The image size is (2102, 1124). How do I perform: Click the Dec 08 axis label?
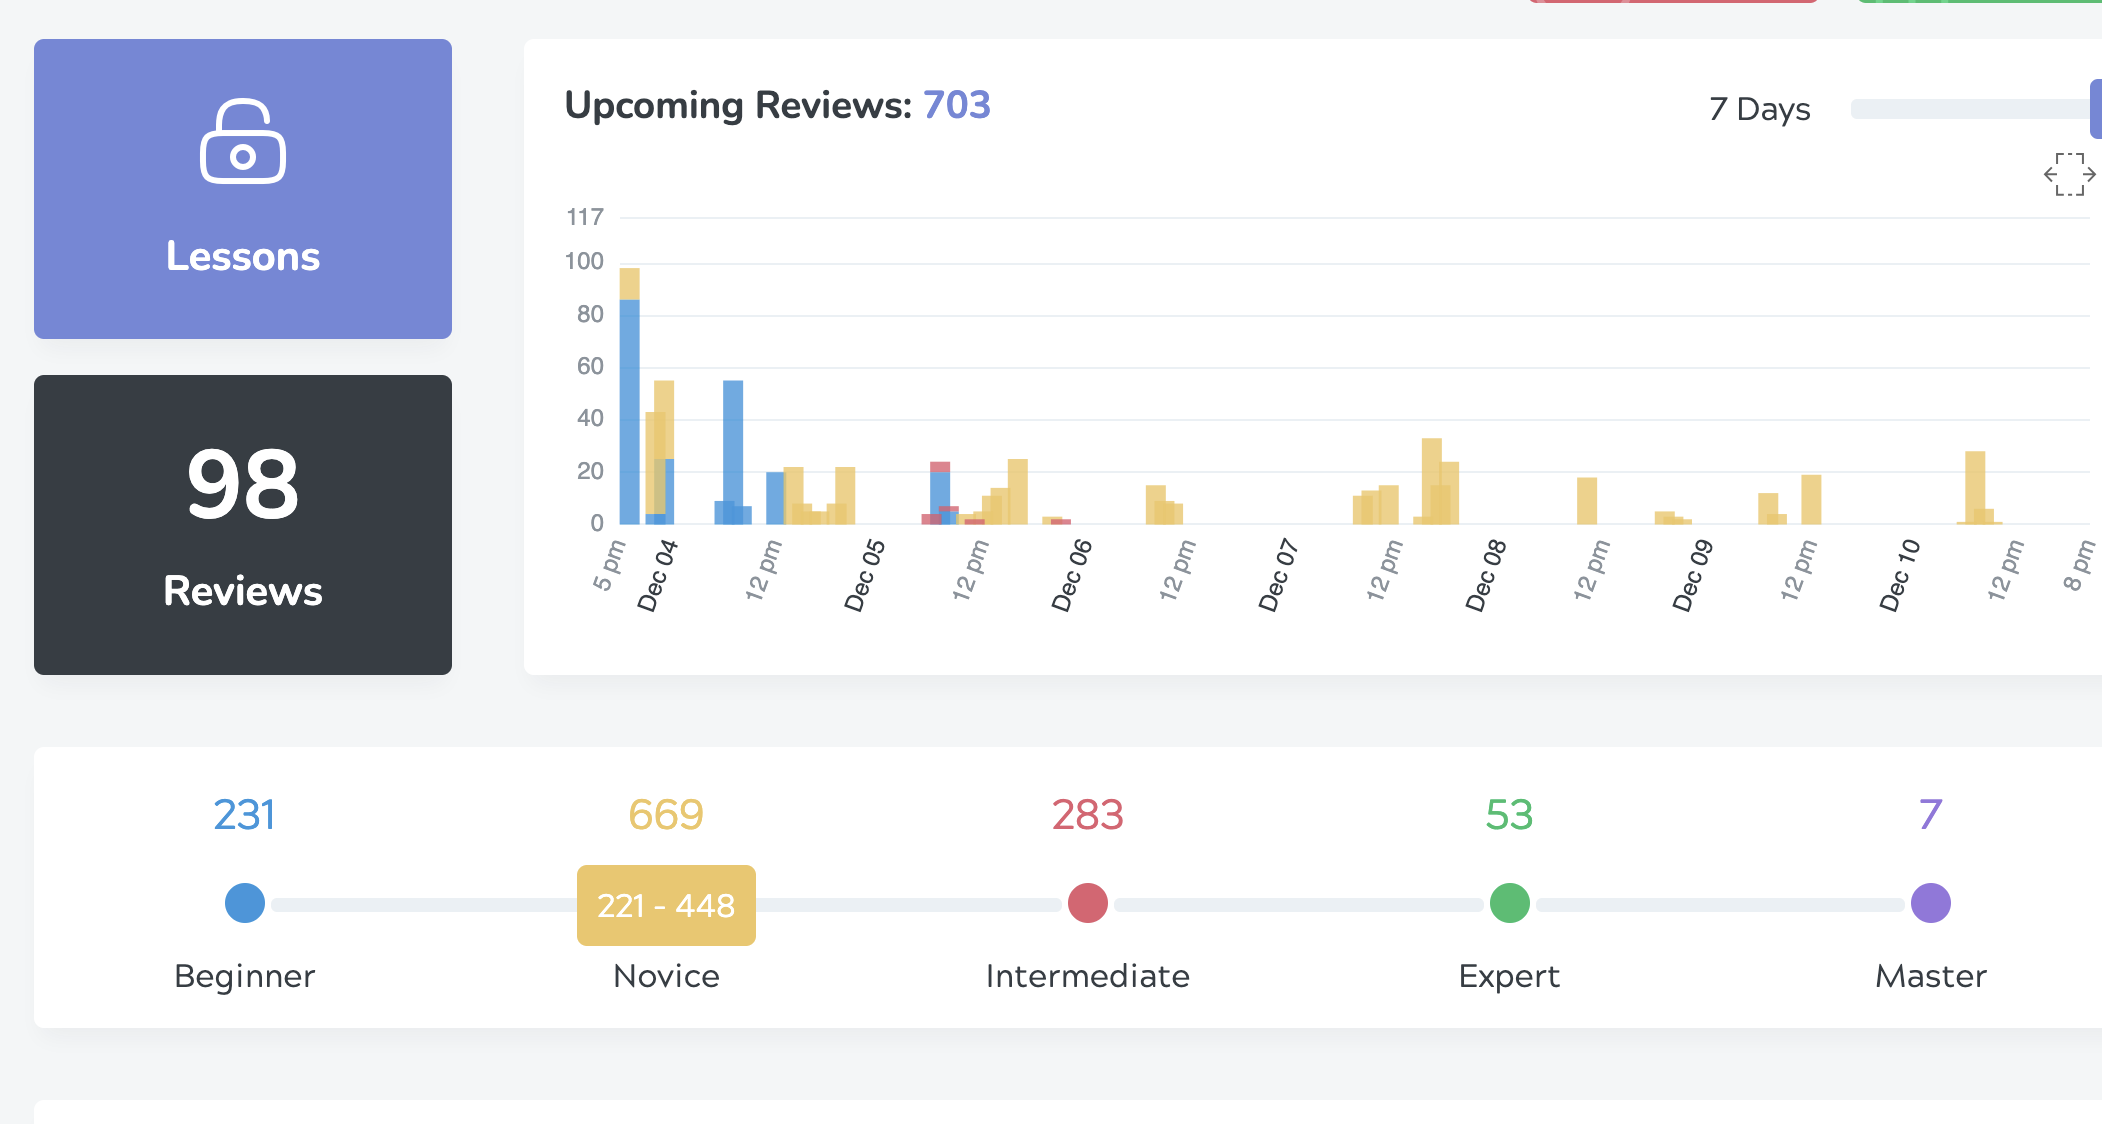coord(1486,575)
